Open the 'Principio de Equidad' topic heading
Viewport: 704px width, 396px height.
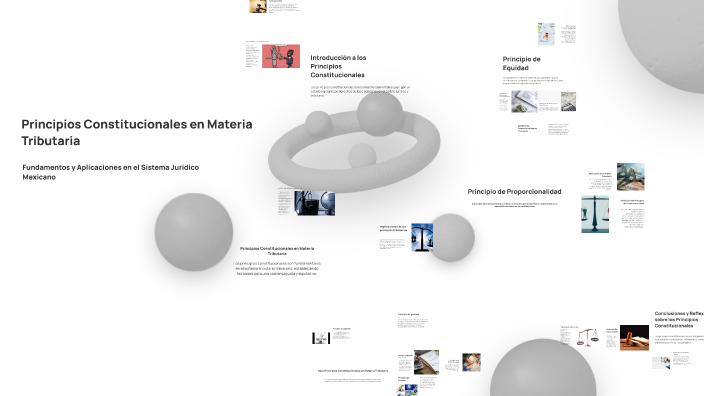point(521,63)
